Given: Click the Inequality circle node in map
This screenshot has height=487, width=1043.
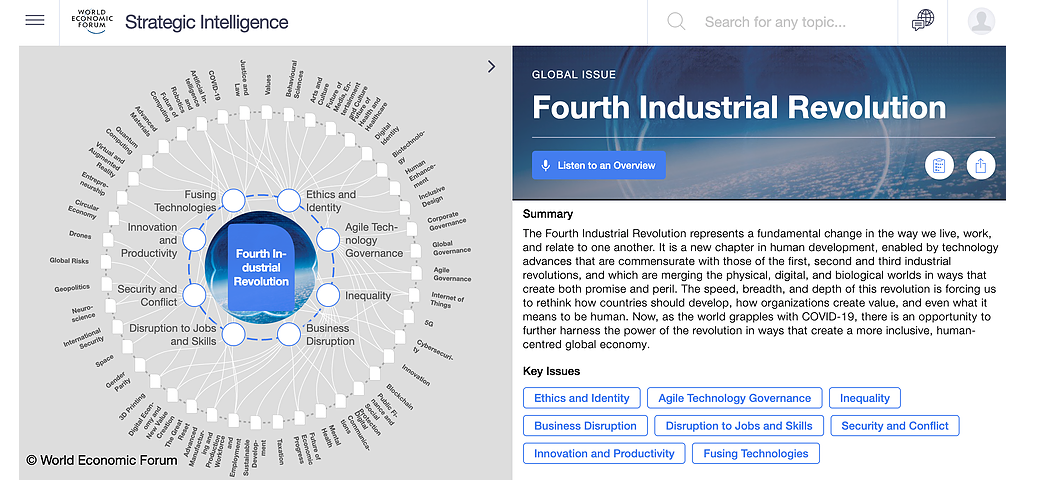Looking at the screenshot, I should 328,295.
